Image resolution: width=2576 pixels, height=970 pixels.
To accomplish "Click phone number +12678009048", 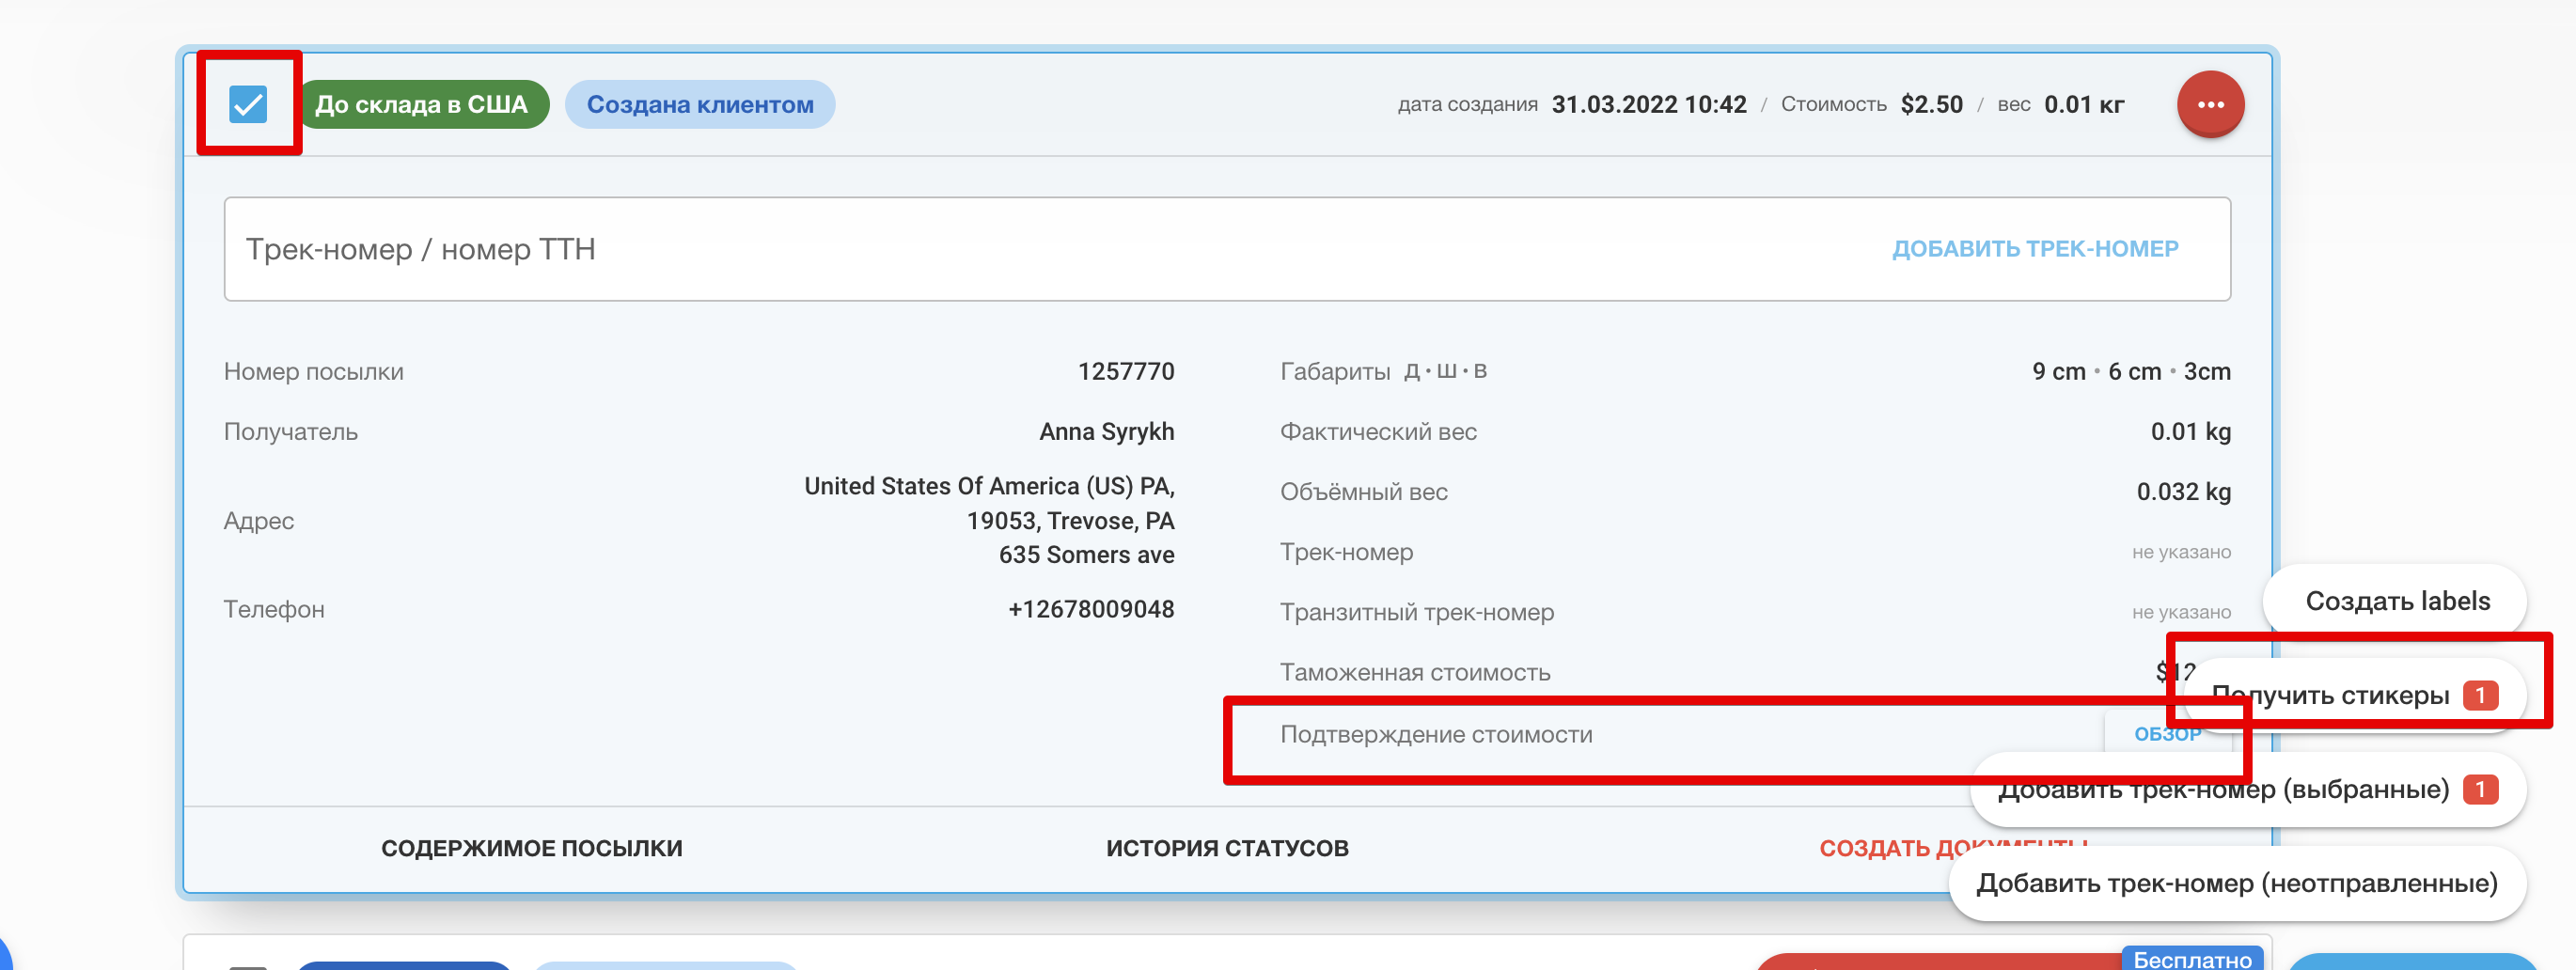I will coord(1091,609).
